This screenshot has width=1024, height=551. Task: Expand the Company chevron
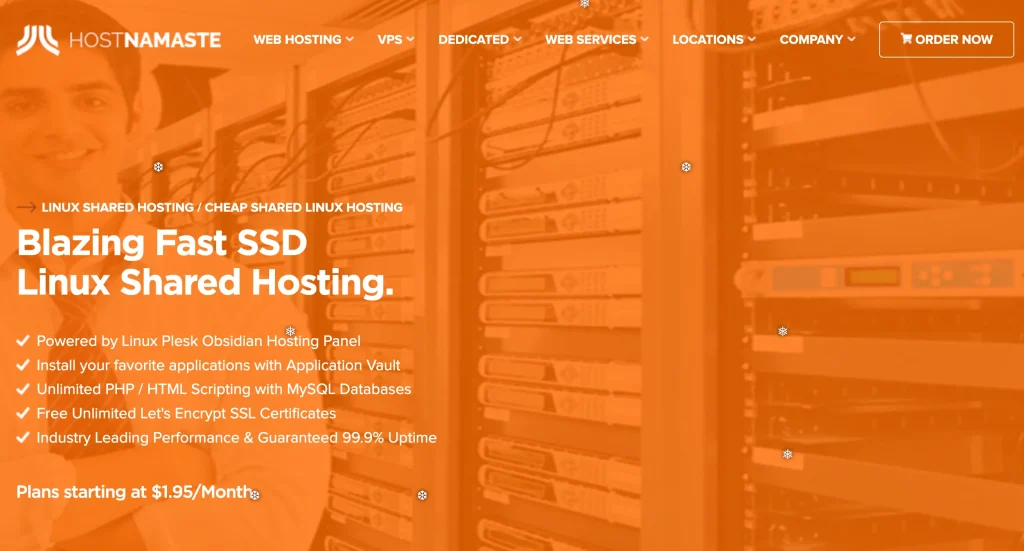[852, 39]
